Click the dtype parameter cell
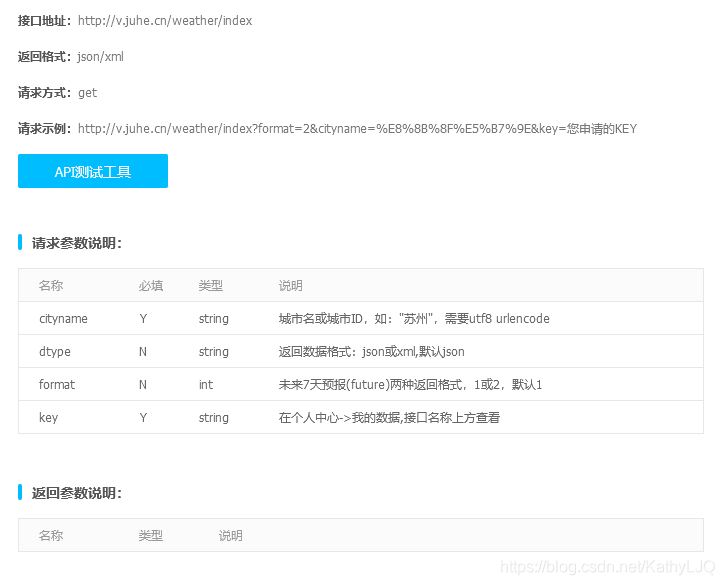The image size is (724, 585). [54, 351]
